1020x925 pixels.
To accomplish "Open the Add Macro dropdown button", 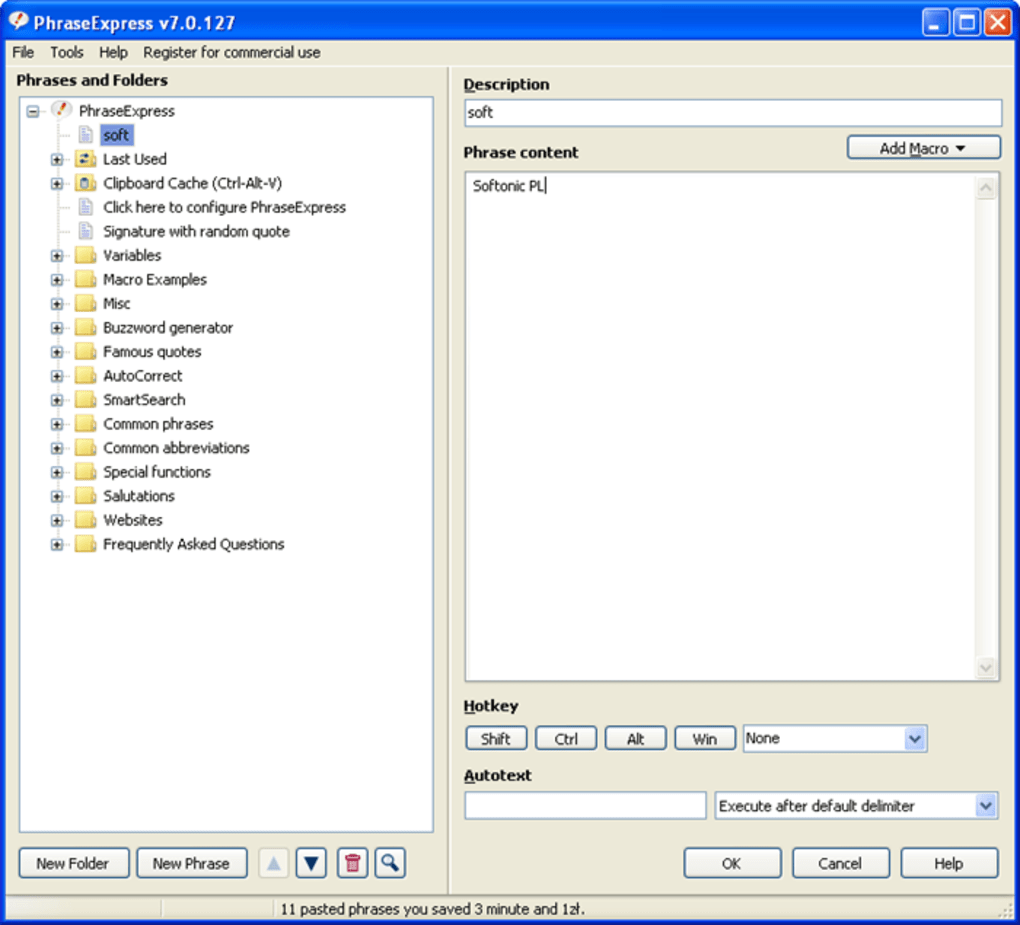I will pos(923,148).
